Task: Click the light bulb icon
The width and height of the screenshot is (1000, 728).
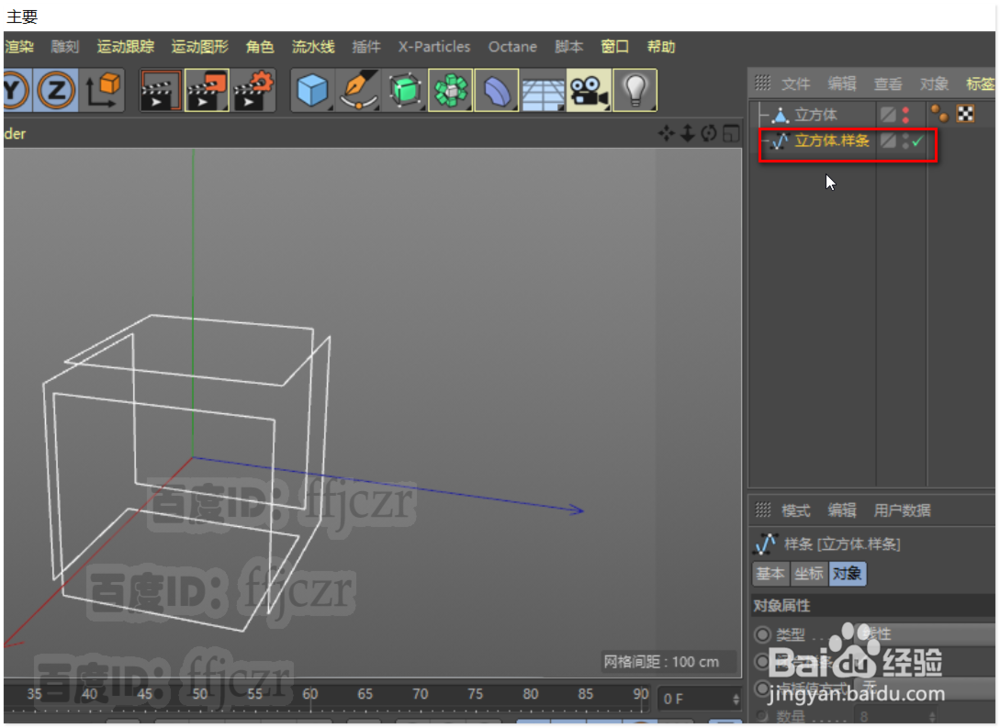Action: (x=635, y=91)
